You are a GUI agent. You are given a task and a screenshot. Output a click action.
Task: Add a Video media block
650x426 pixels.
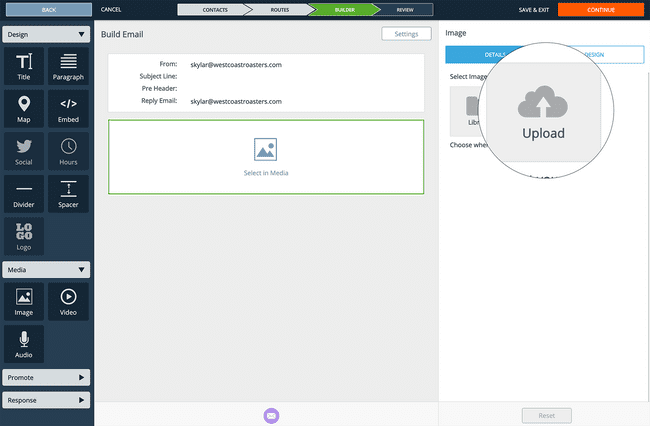pyautogui.click(x=68, y=302)
